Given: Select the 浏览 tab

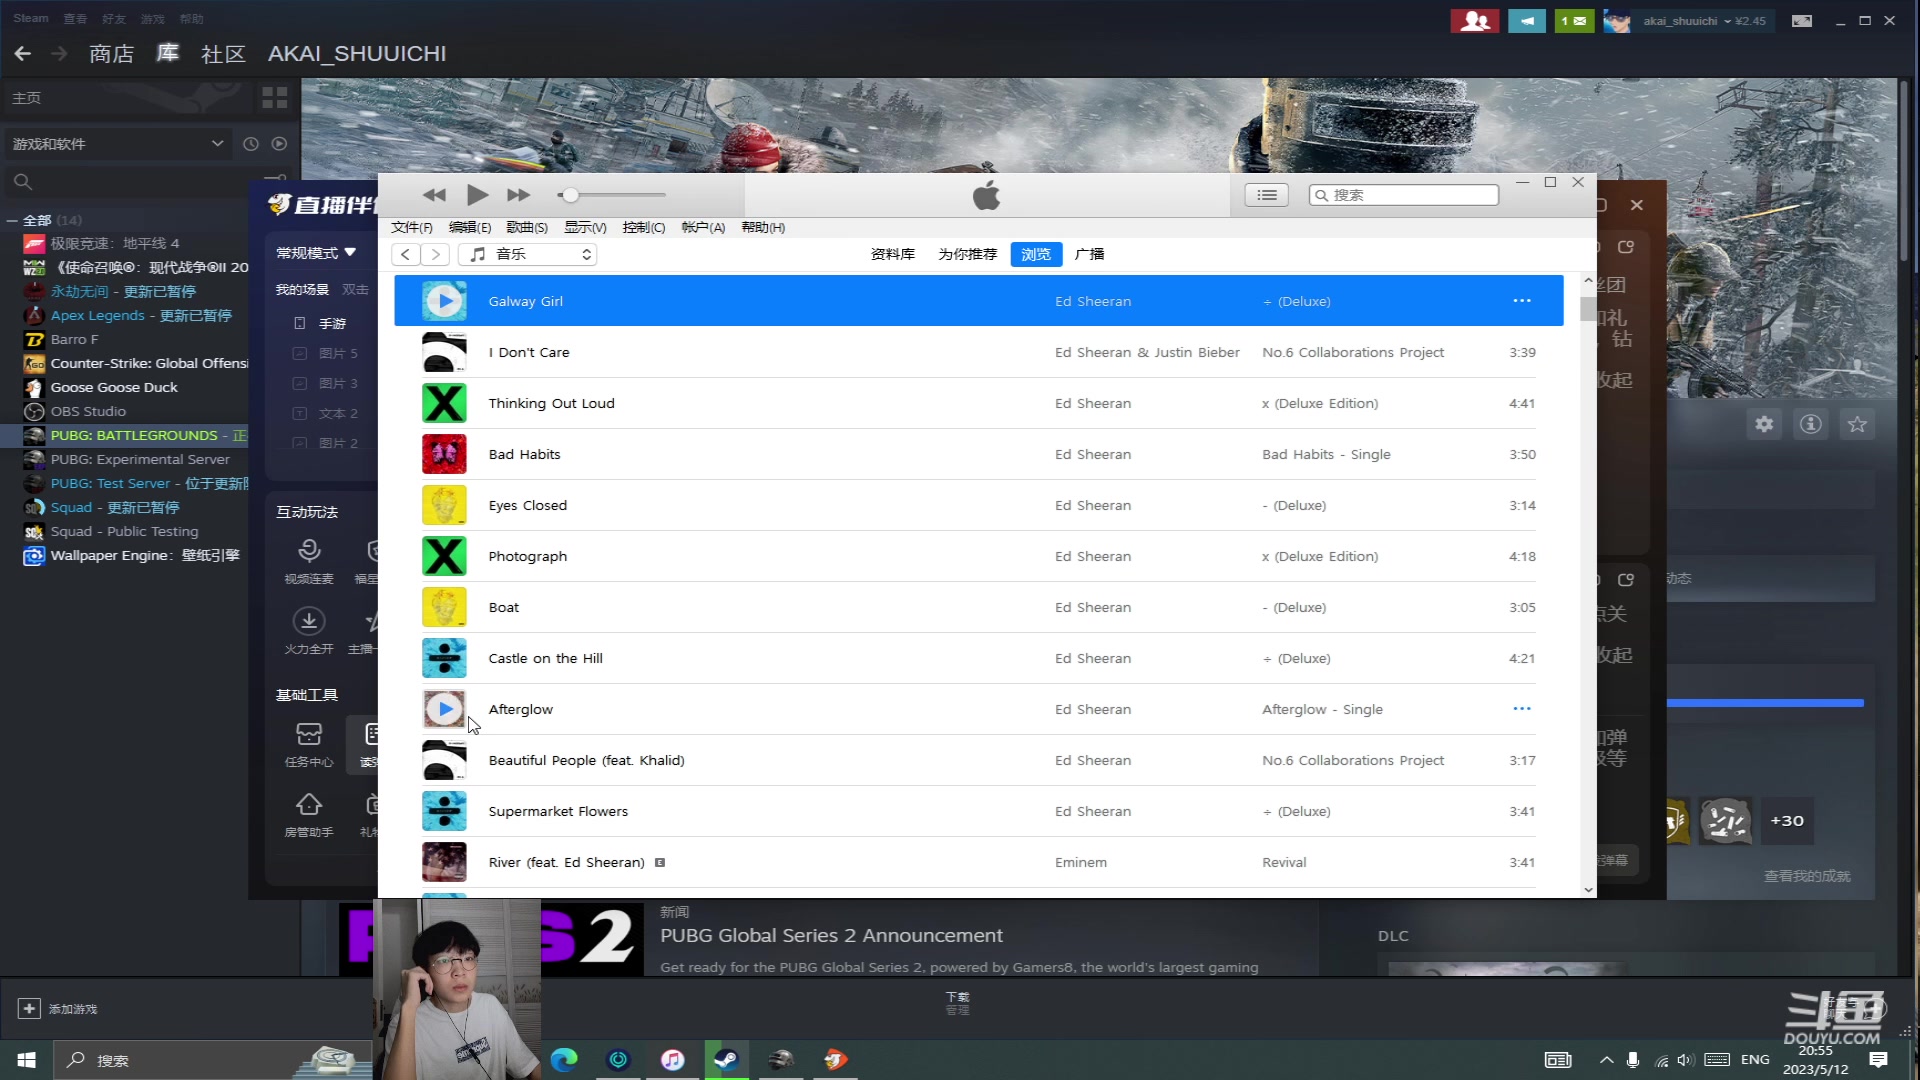Looking at the screenshot, I should point(1036,254).
